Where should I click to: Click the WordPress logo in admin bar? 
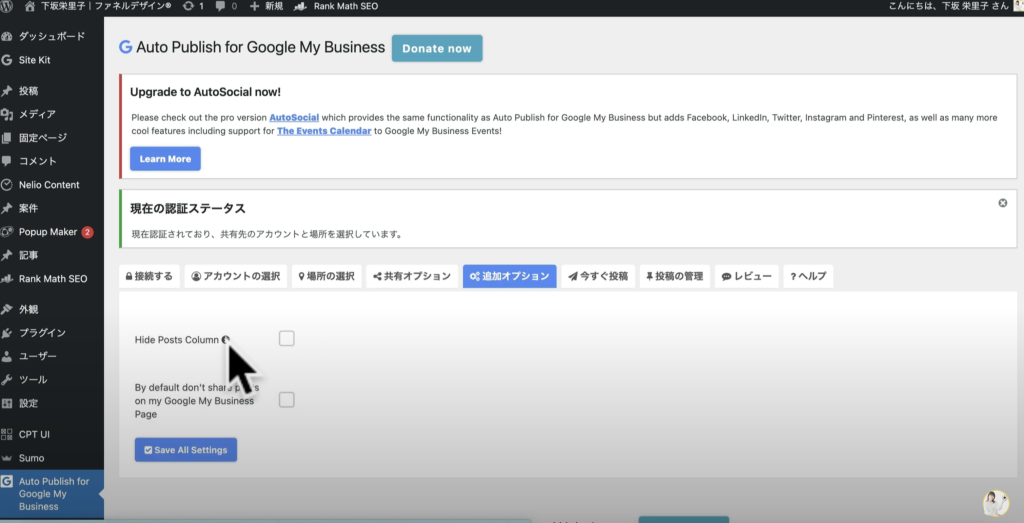[9, 6]
